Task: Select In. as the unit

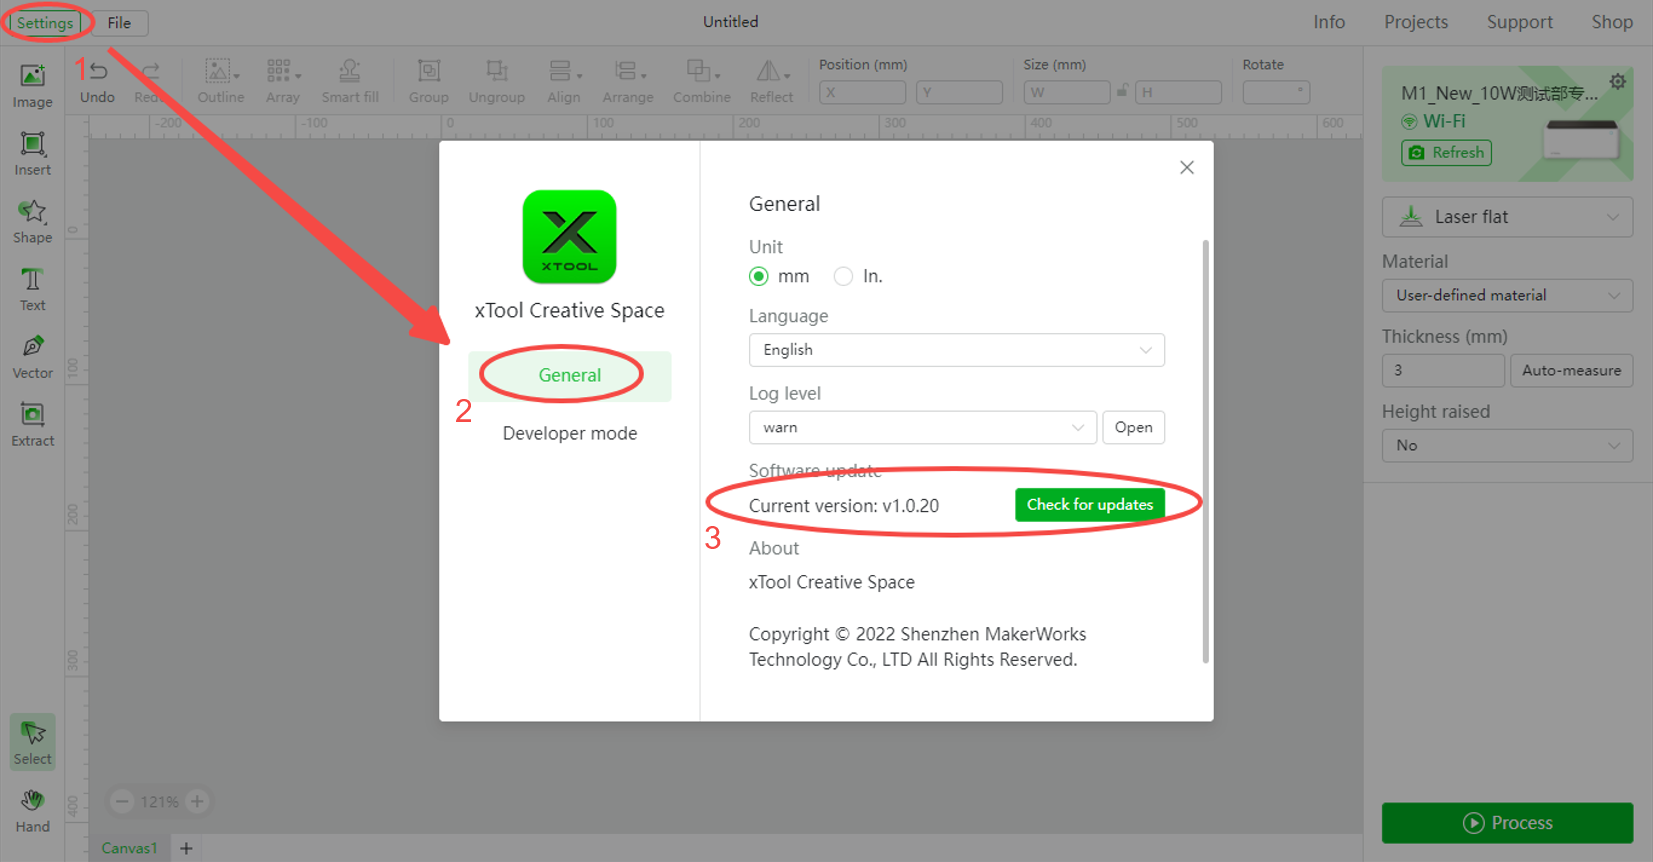Action: point(843,276)
